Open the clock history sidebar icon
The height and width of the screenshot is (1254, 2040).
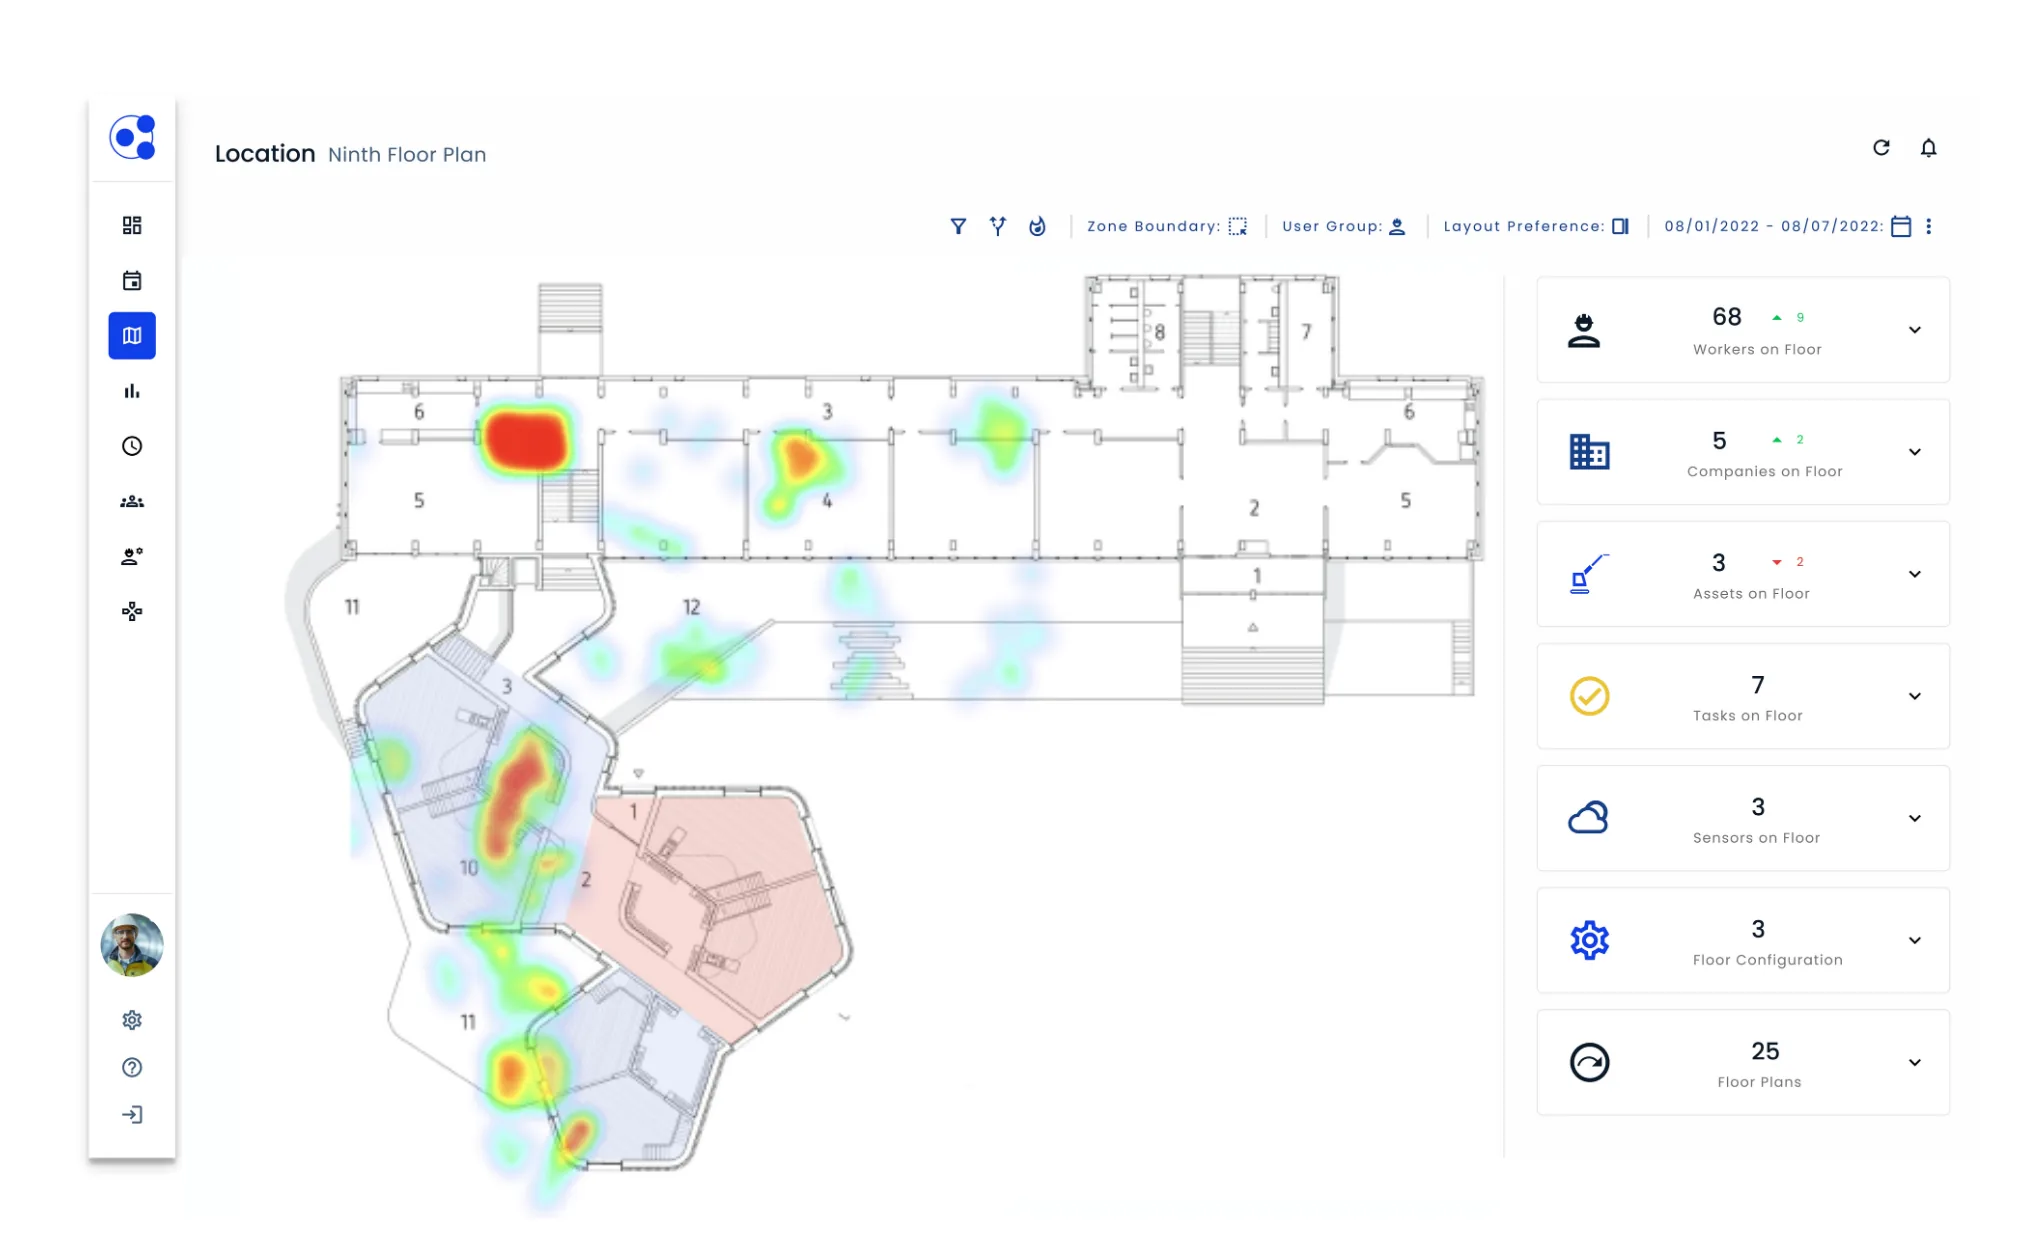coord(132,446)
